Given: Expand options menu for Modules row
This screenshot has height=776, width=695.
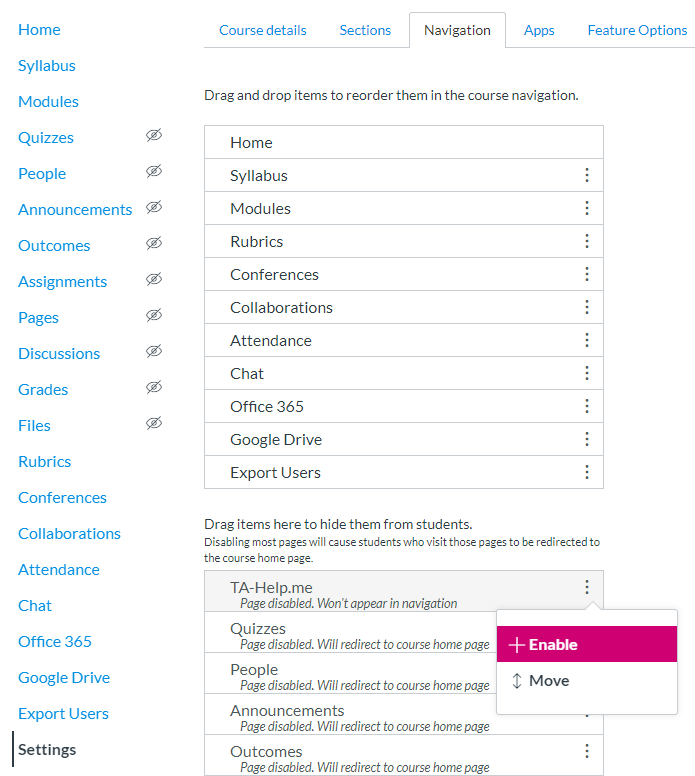Looking at the screenshot, I should point(587,208).
